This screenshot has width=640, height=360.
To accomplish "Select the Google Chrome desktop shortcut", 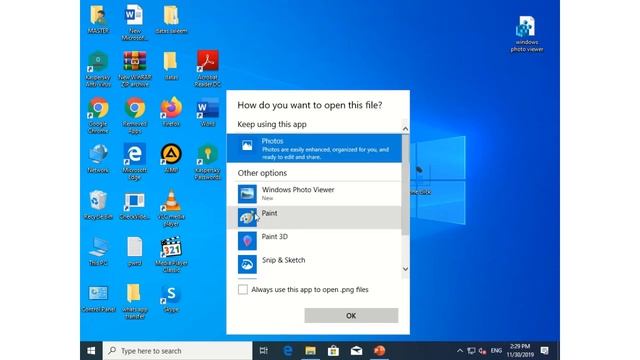I will 98,116.
